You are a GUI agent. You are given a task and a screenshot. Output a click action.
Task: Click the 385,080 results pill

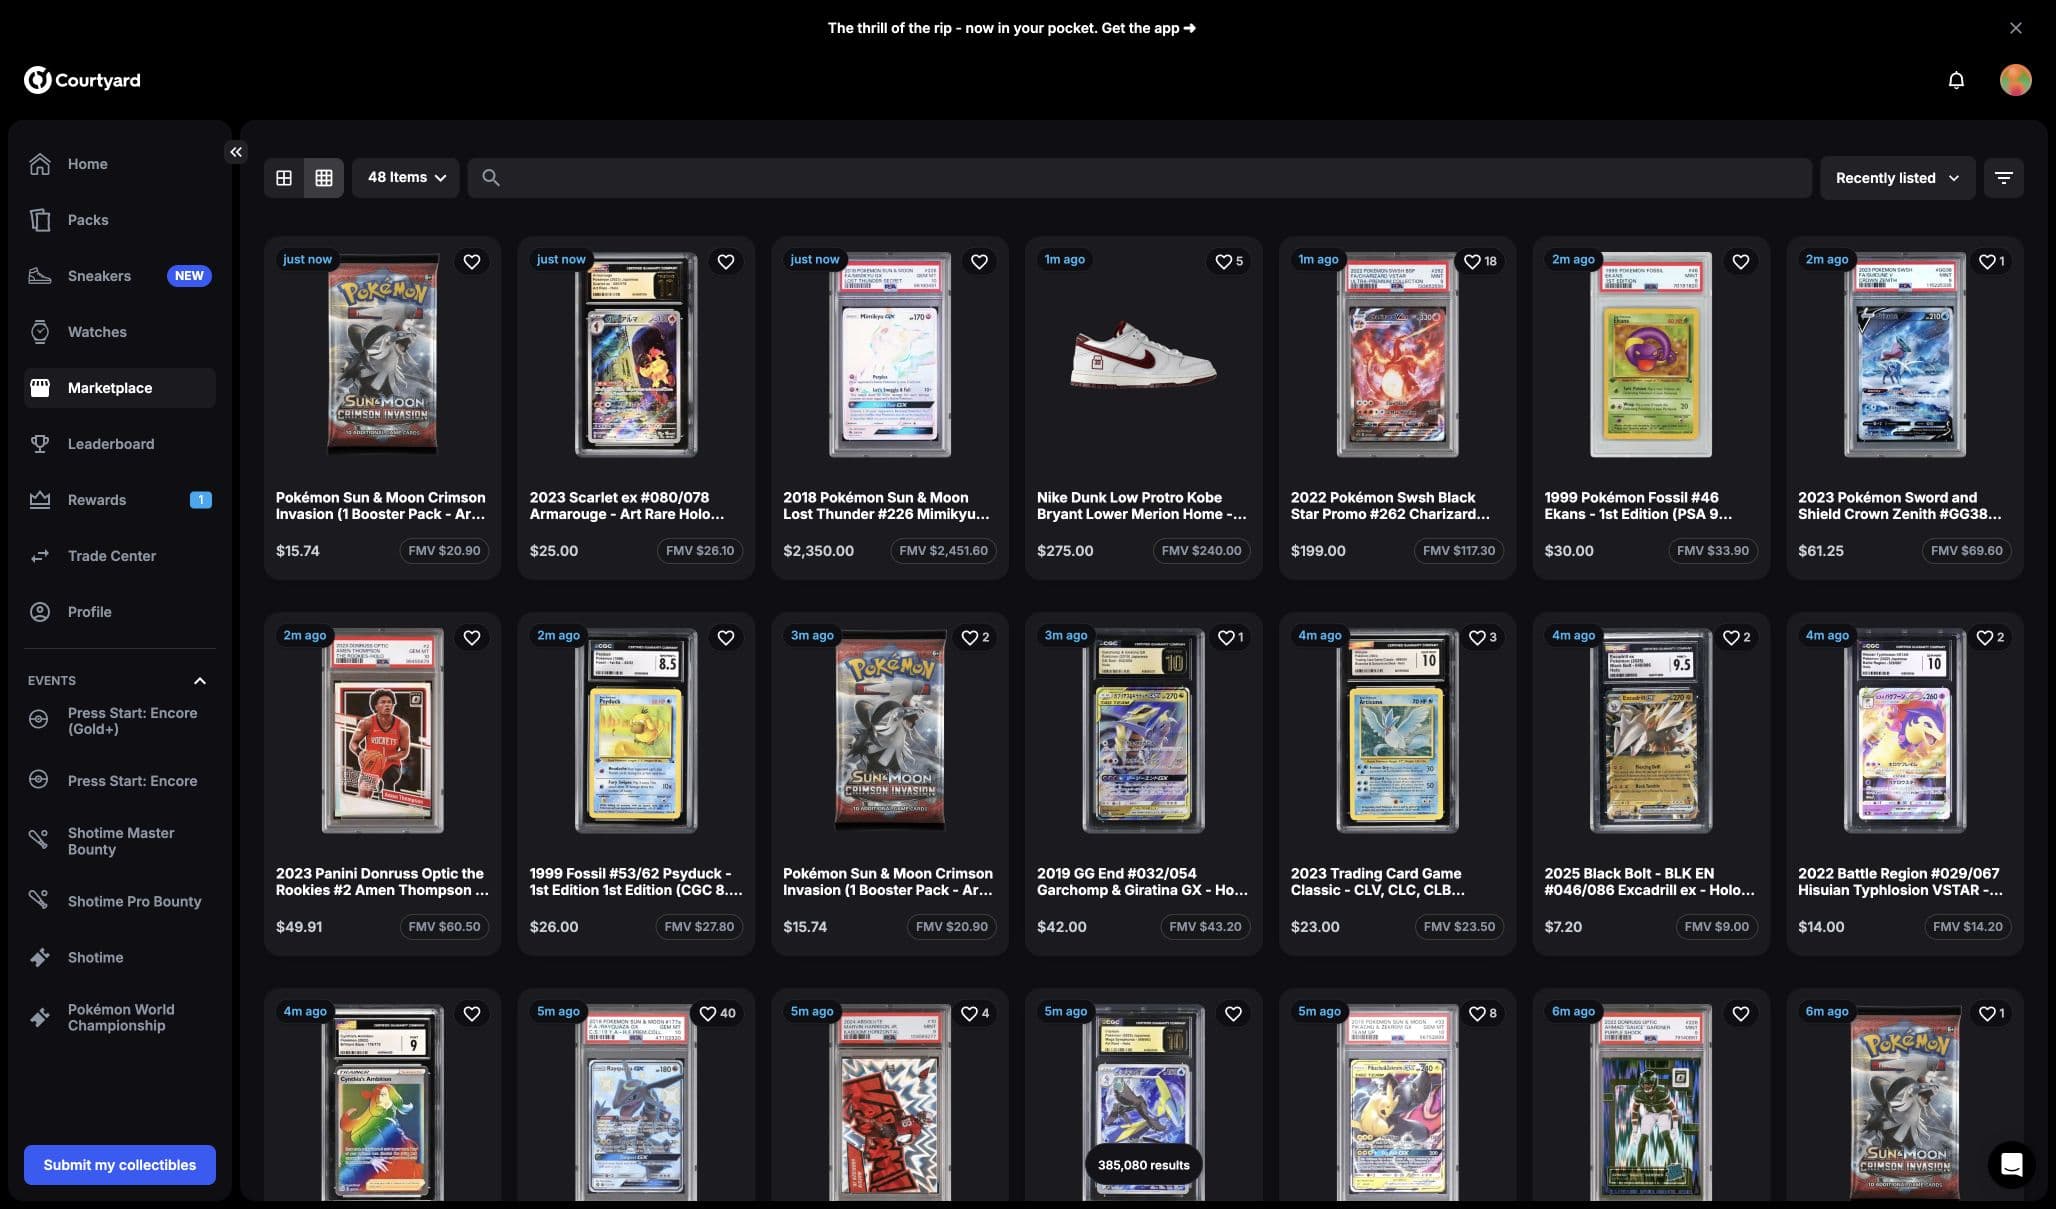click(x=1143, y=1165)
